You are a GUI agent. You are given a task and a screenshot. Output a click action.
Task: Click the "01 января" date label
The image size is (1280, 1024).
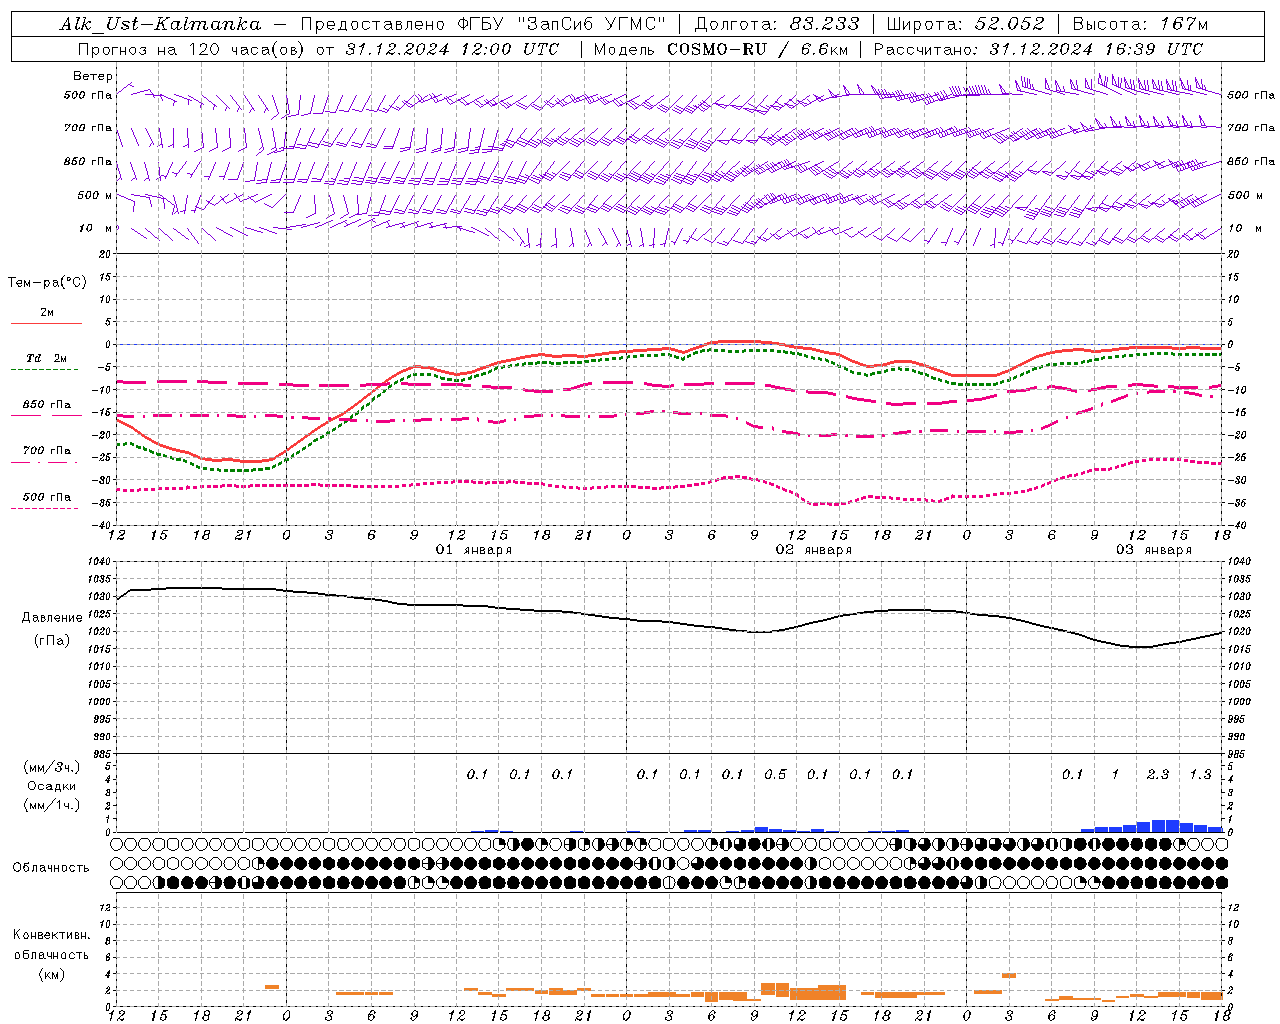[474, 550]
